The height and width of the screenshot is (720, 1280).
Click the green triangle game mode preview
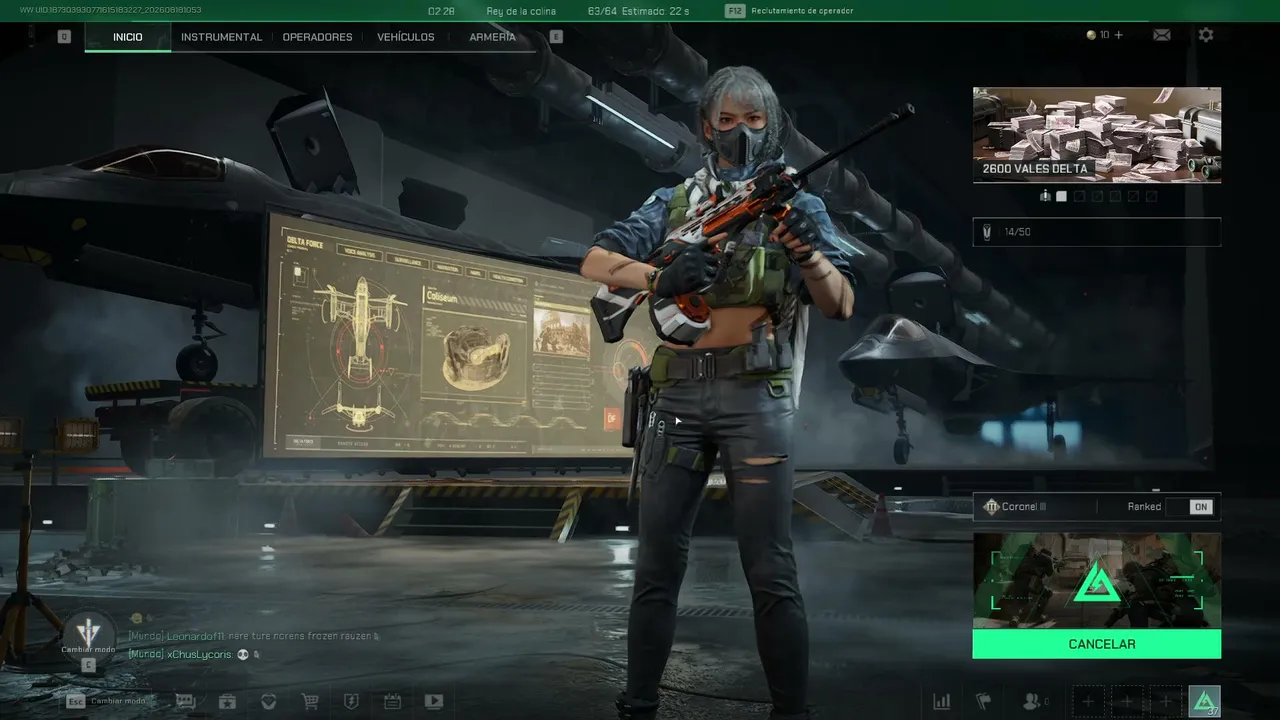click(x=1097, y=580)
